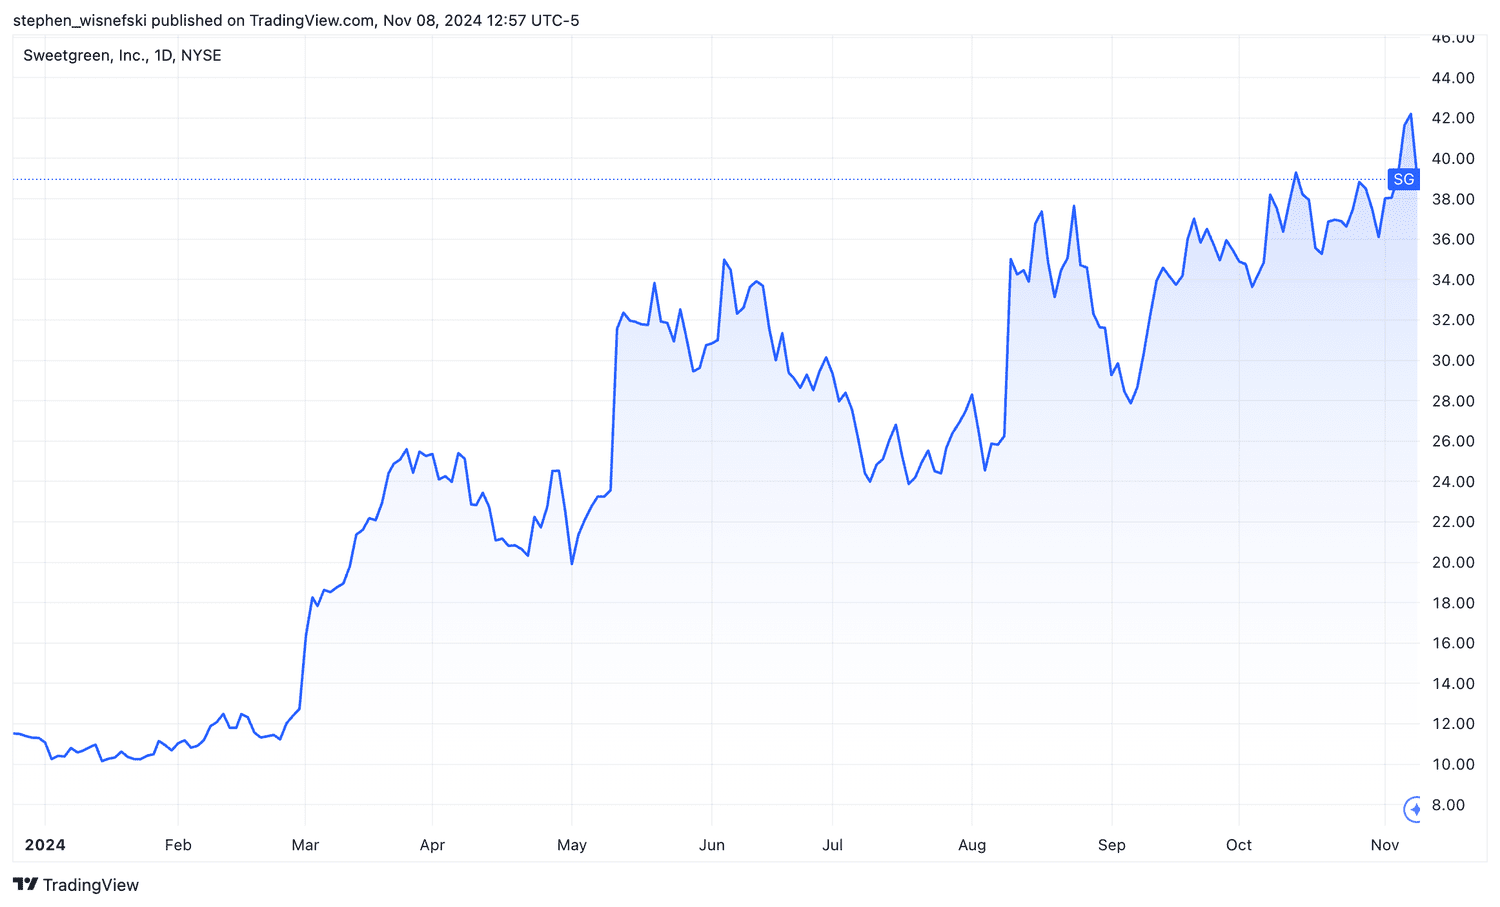Click the Oct axis label

1239,845
